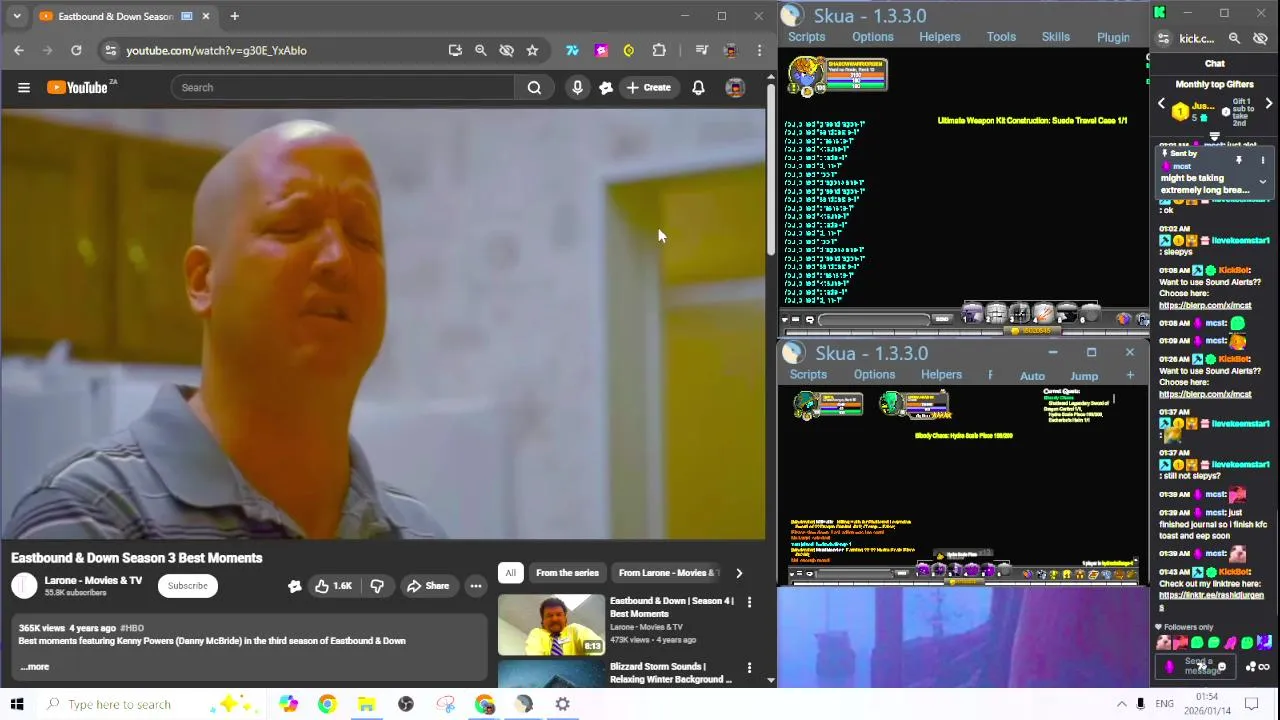This screenshot has width=1280, height=720.
Task: Open options for Season 4 Best Moments video
Action: (x=749, y=602)
